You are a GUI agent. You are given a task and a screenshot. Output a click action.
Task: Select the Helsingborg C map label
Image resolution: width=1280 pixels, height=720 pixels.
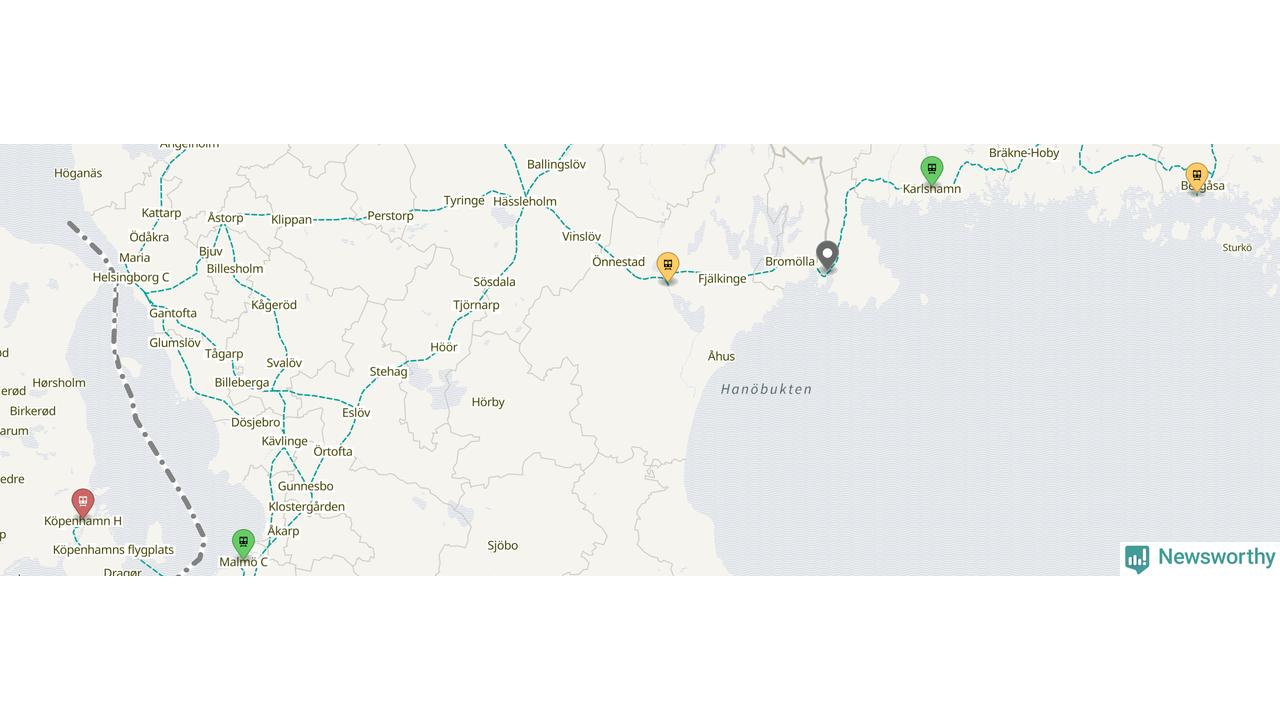(131, 277)
